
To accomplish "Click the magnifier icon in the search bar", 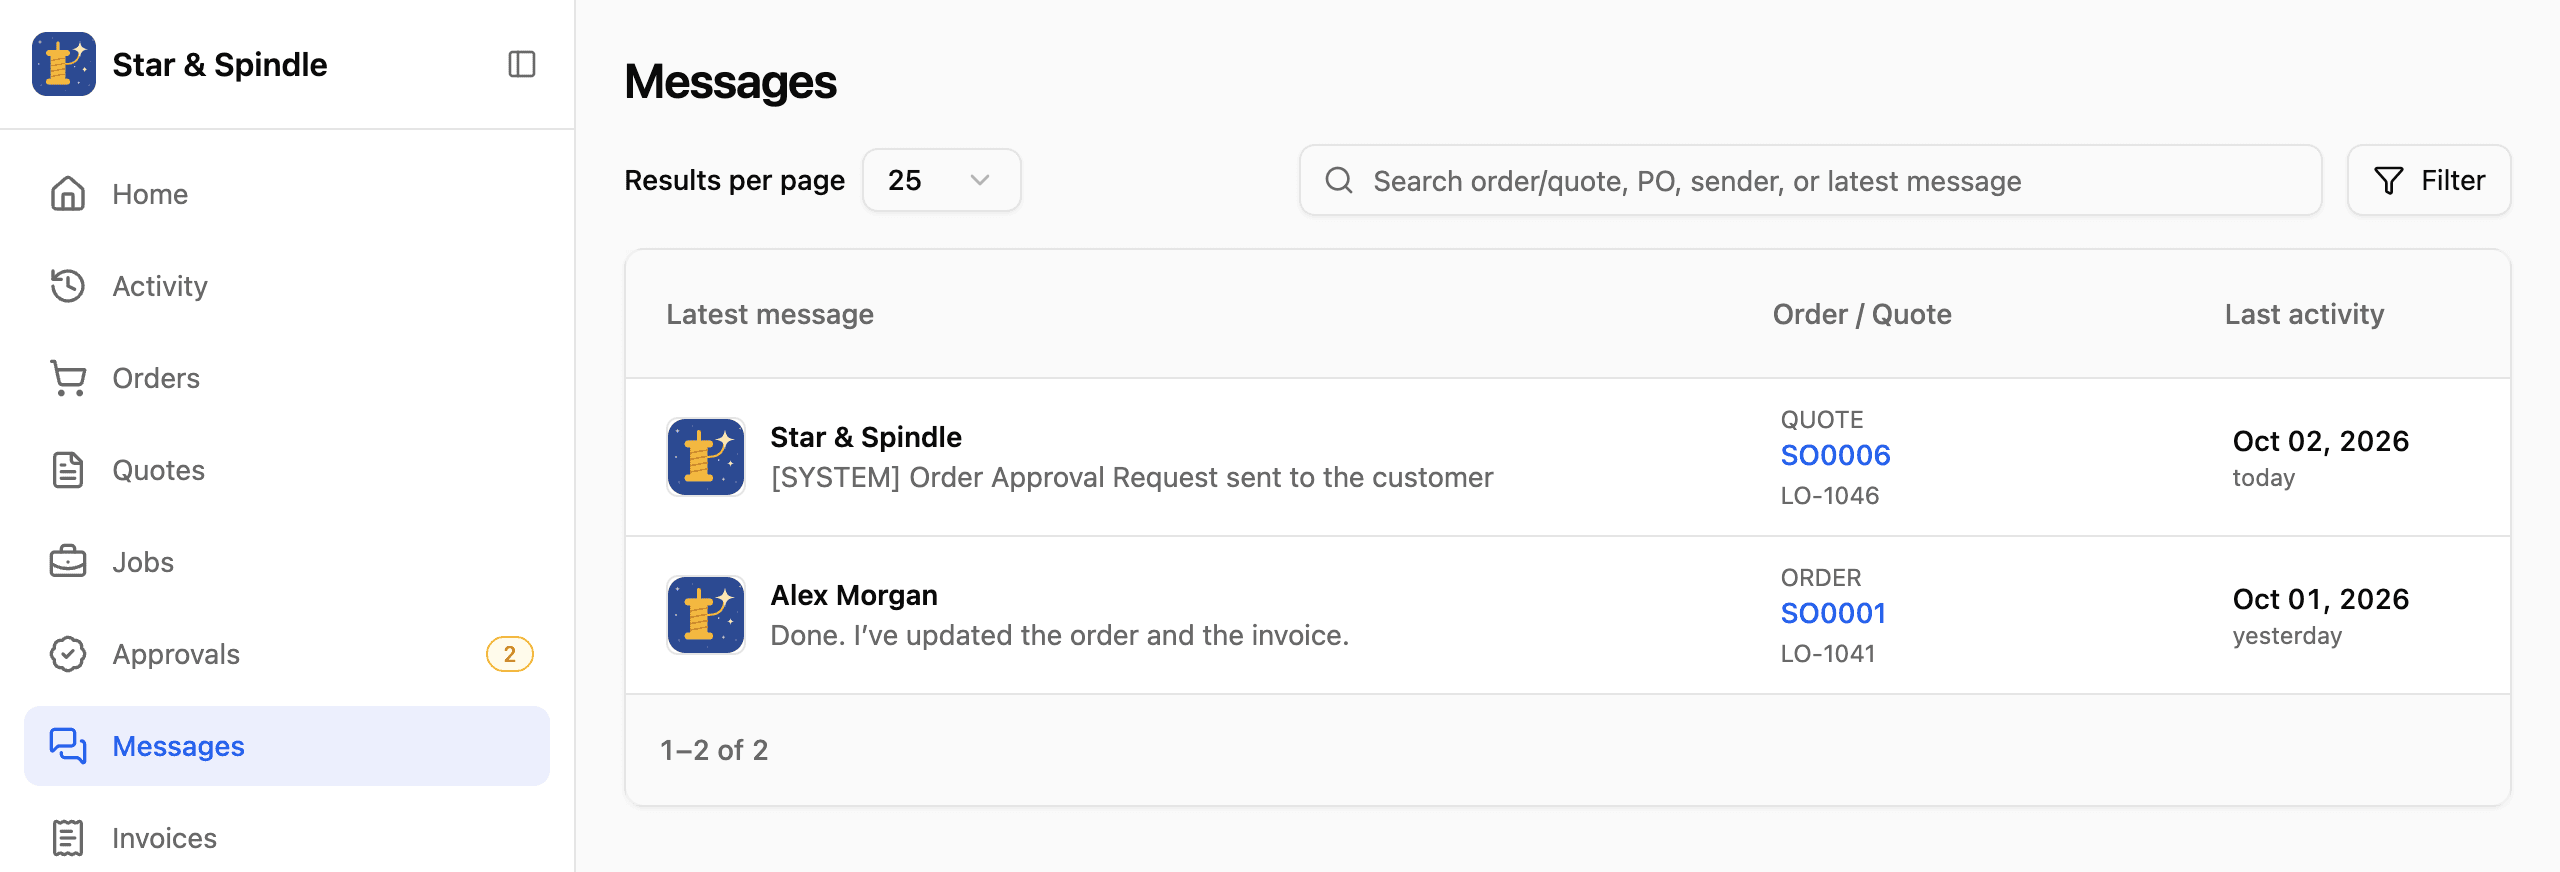I will (1339, 180).
